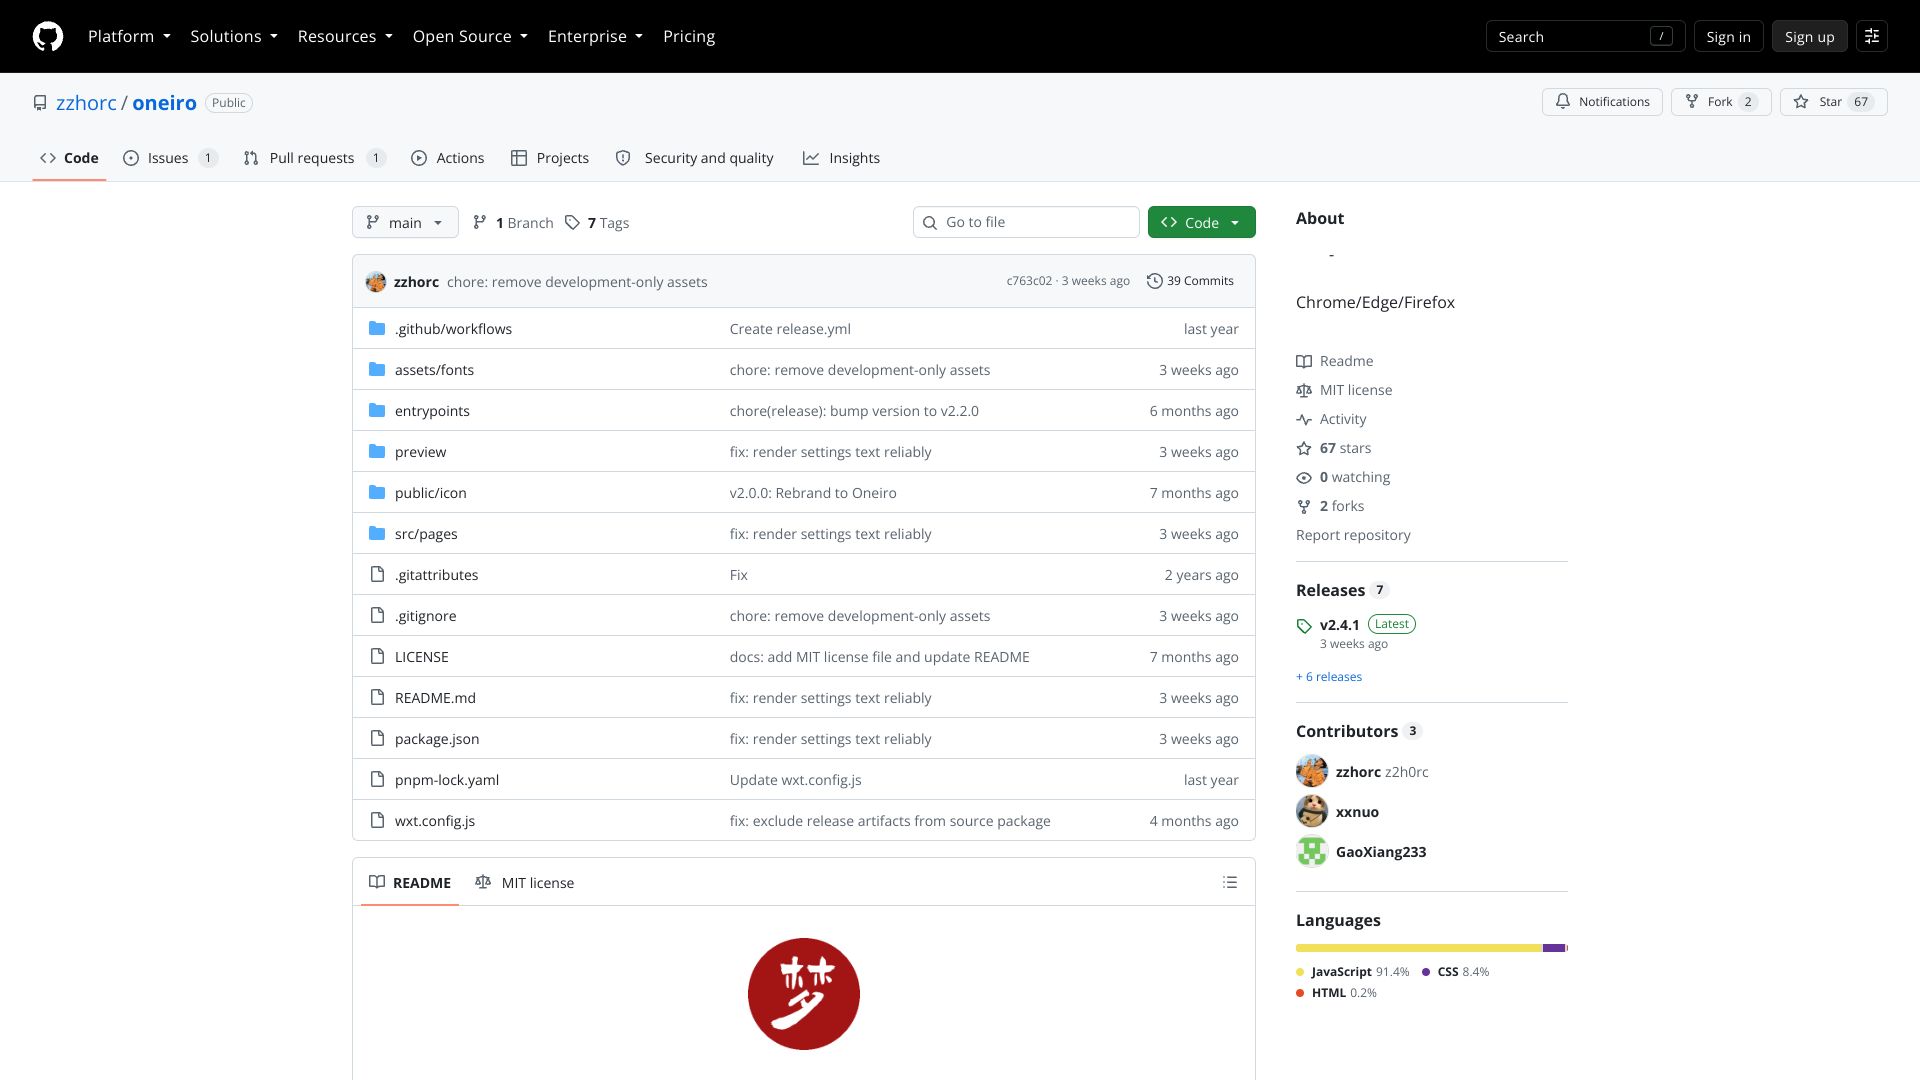Viewport: 1920px width, 1080px height.
Task: Expand the Resources menu
Action: tap(345, 36)
